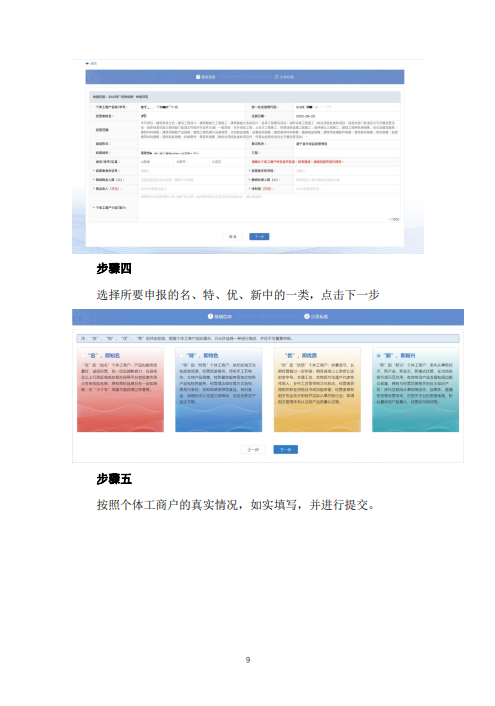Select step 1 circle in upper form header
Screen dimensions: 495x706
pos(198,77)
